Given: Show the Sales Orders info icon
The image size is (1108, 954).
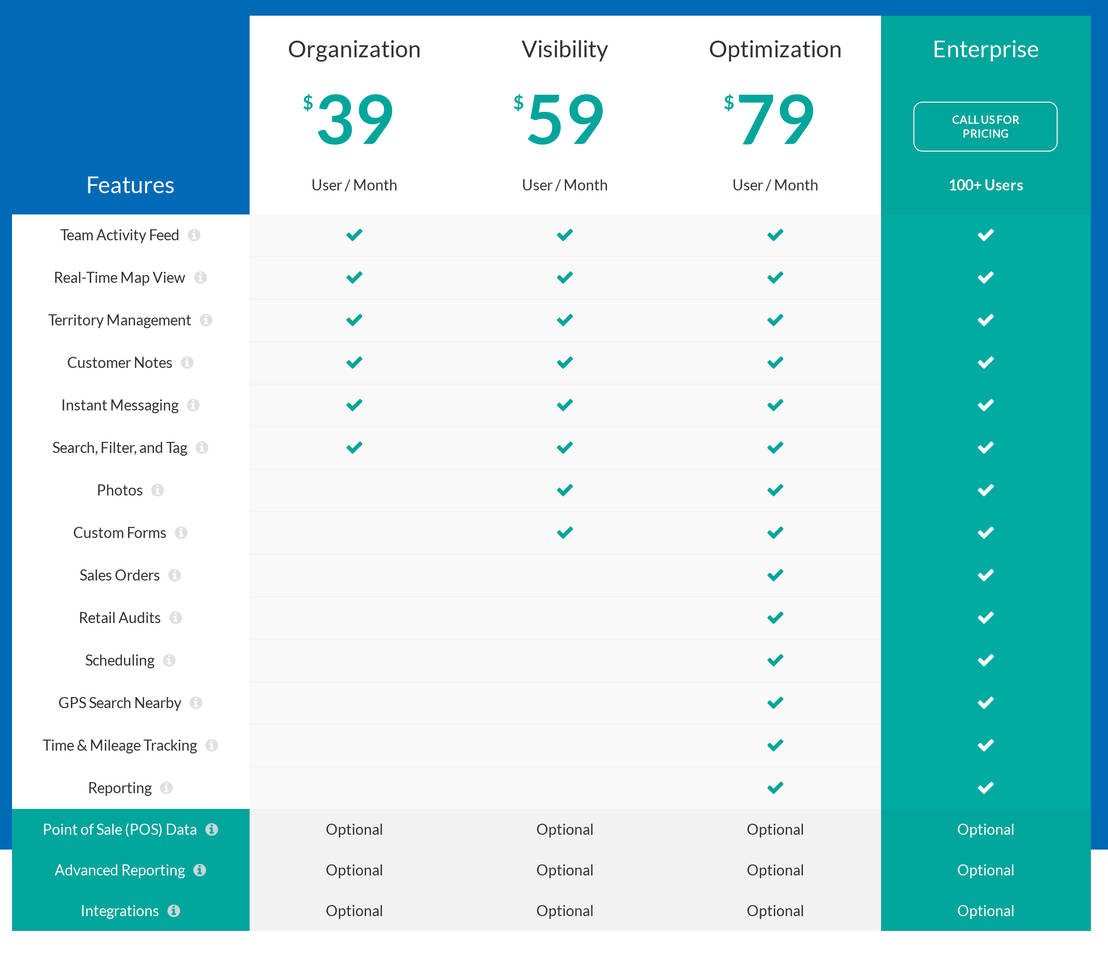Looking at the screenshot, I should pos(175,575).
